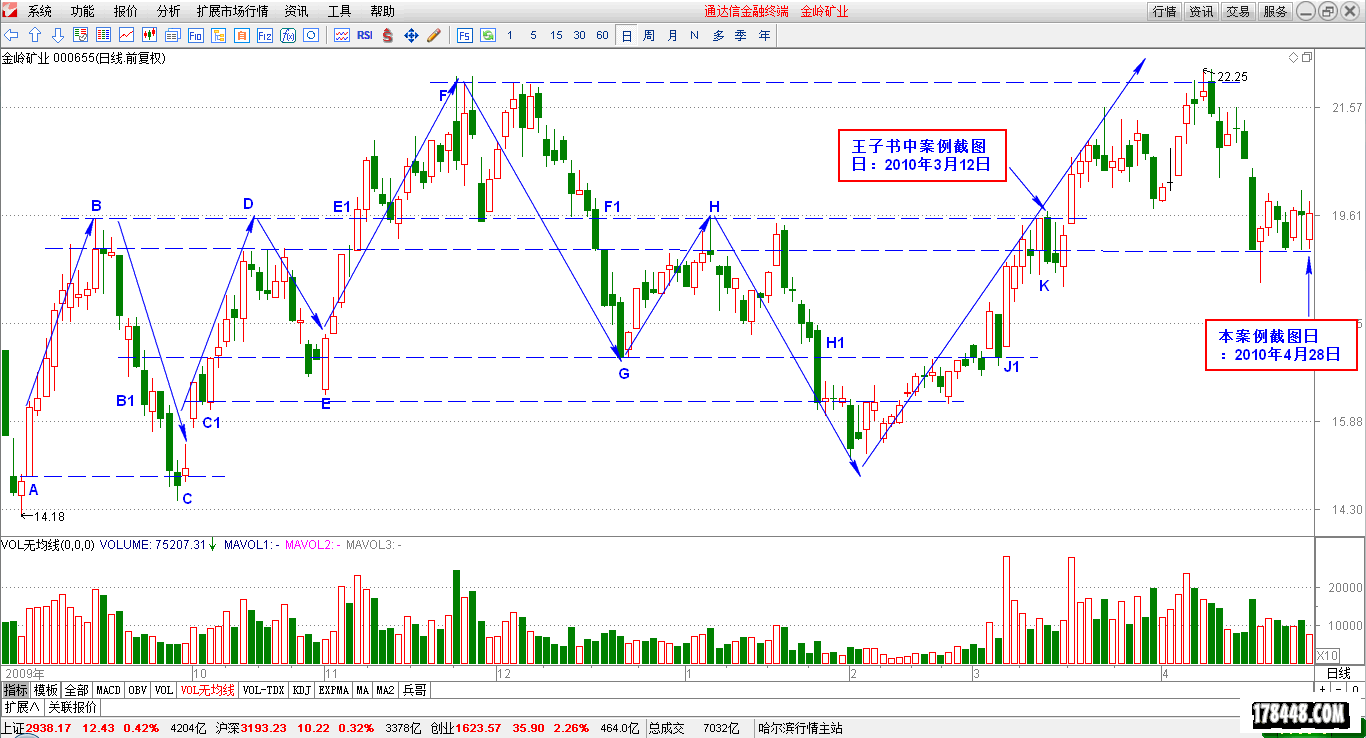Open the intraday line chart icon

point(127,35)
